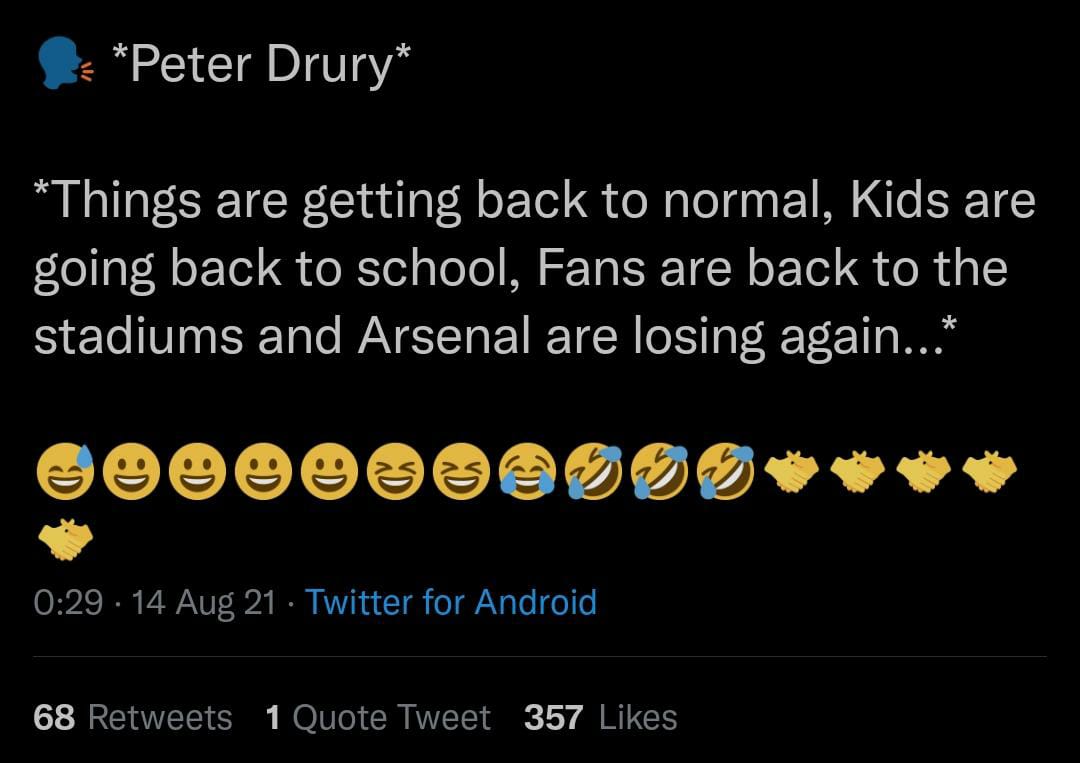Screen dimensions: 1080x763
Task: Open the Twitter for Android link
Action: [x=451, y=603]
